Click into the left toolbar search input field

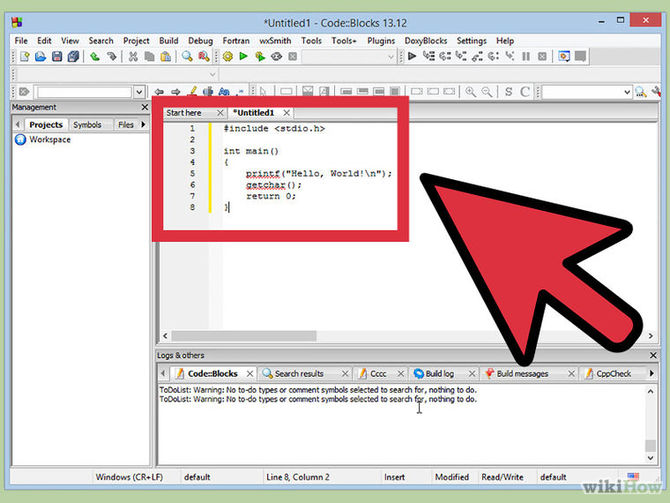(85, 92)
